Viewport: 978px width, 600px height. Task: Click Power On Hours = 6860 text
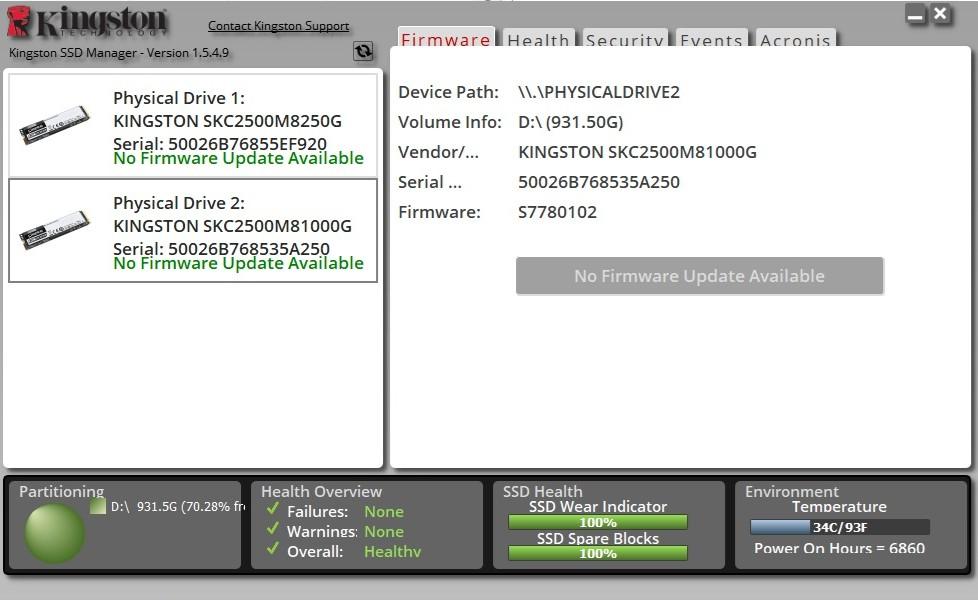839,548
